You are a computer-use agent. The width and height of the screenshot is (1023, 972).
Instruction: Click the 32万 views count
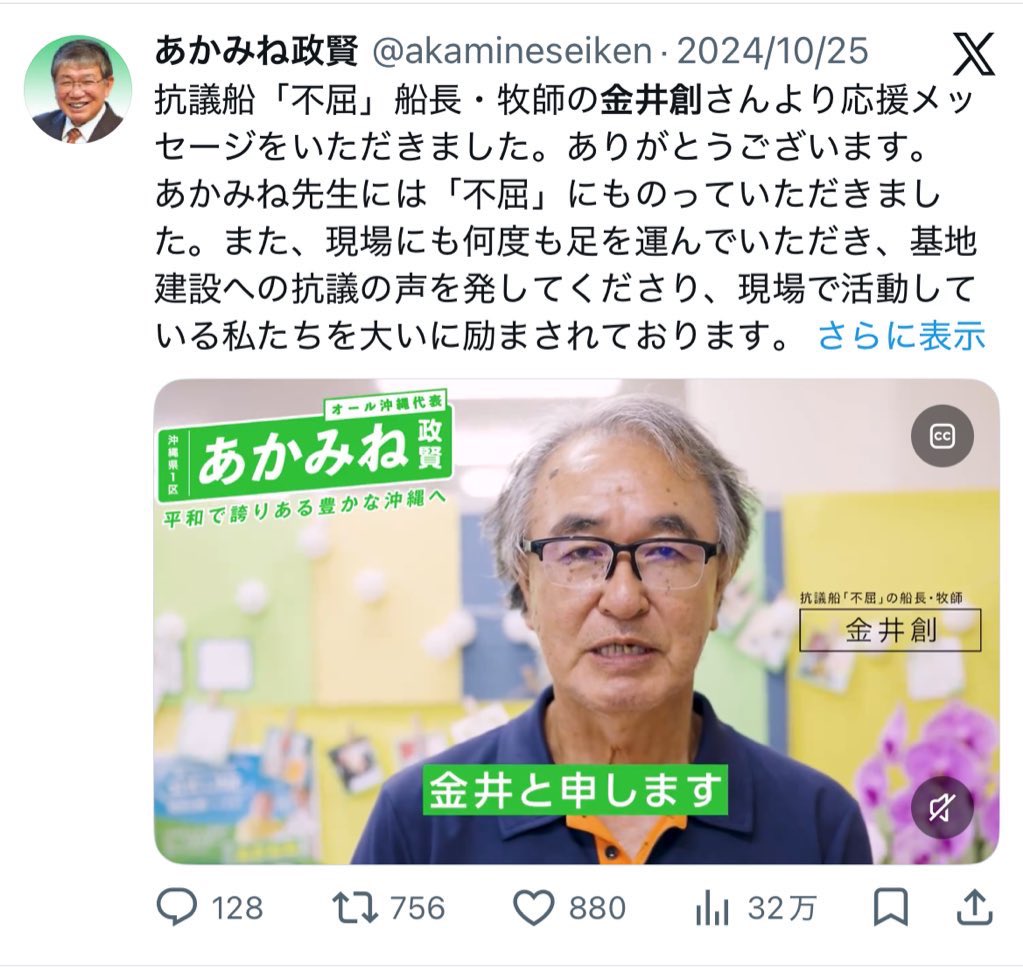point(782,908)
